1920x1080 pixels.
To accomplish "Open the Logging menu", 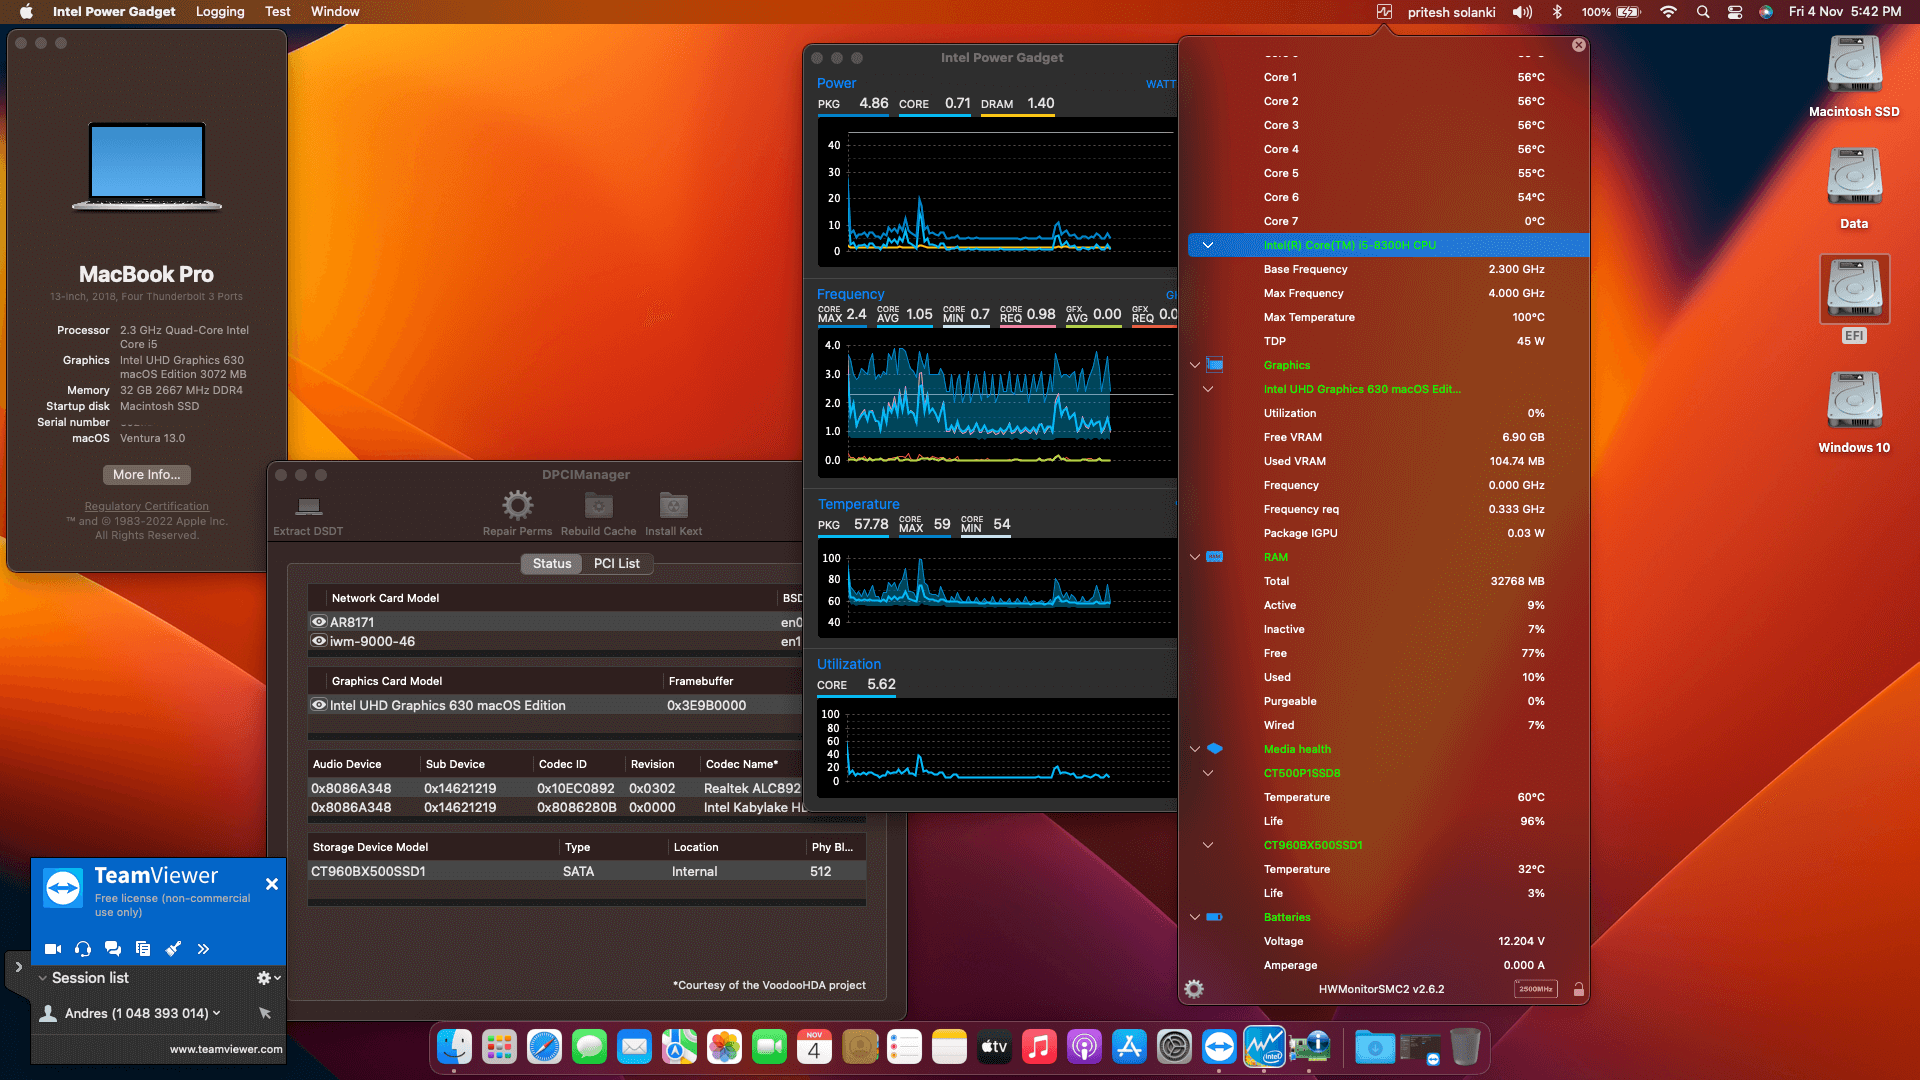I will click(x=220, y=12).
